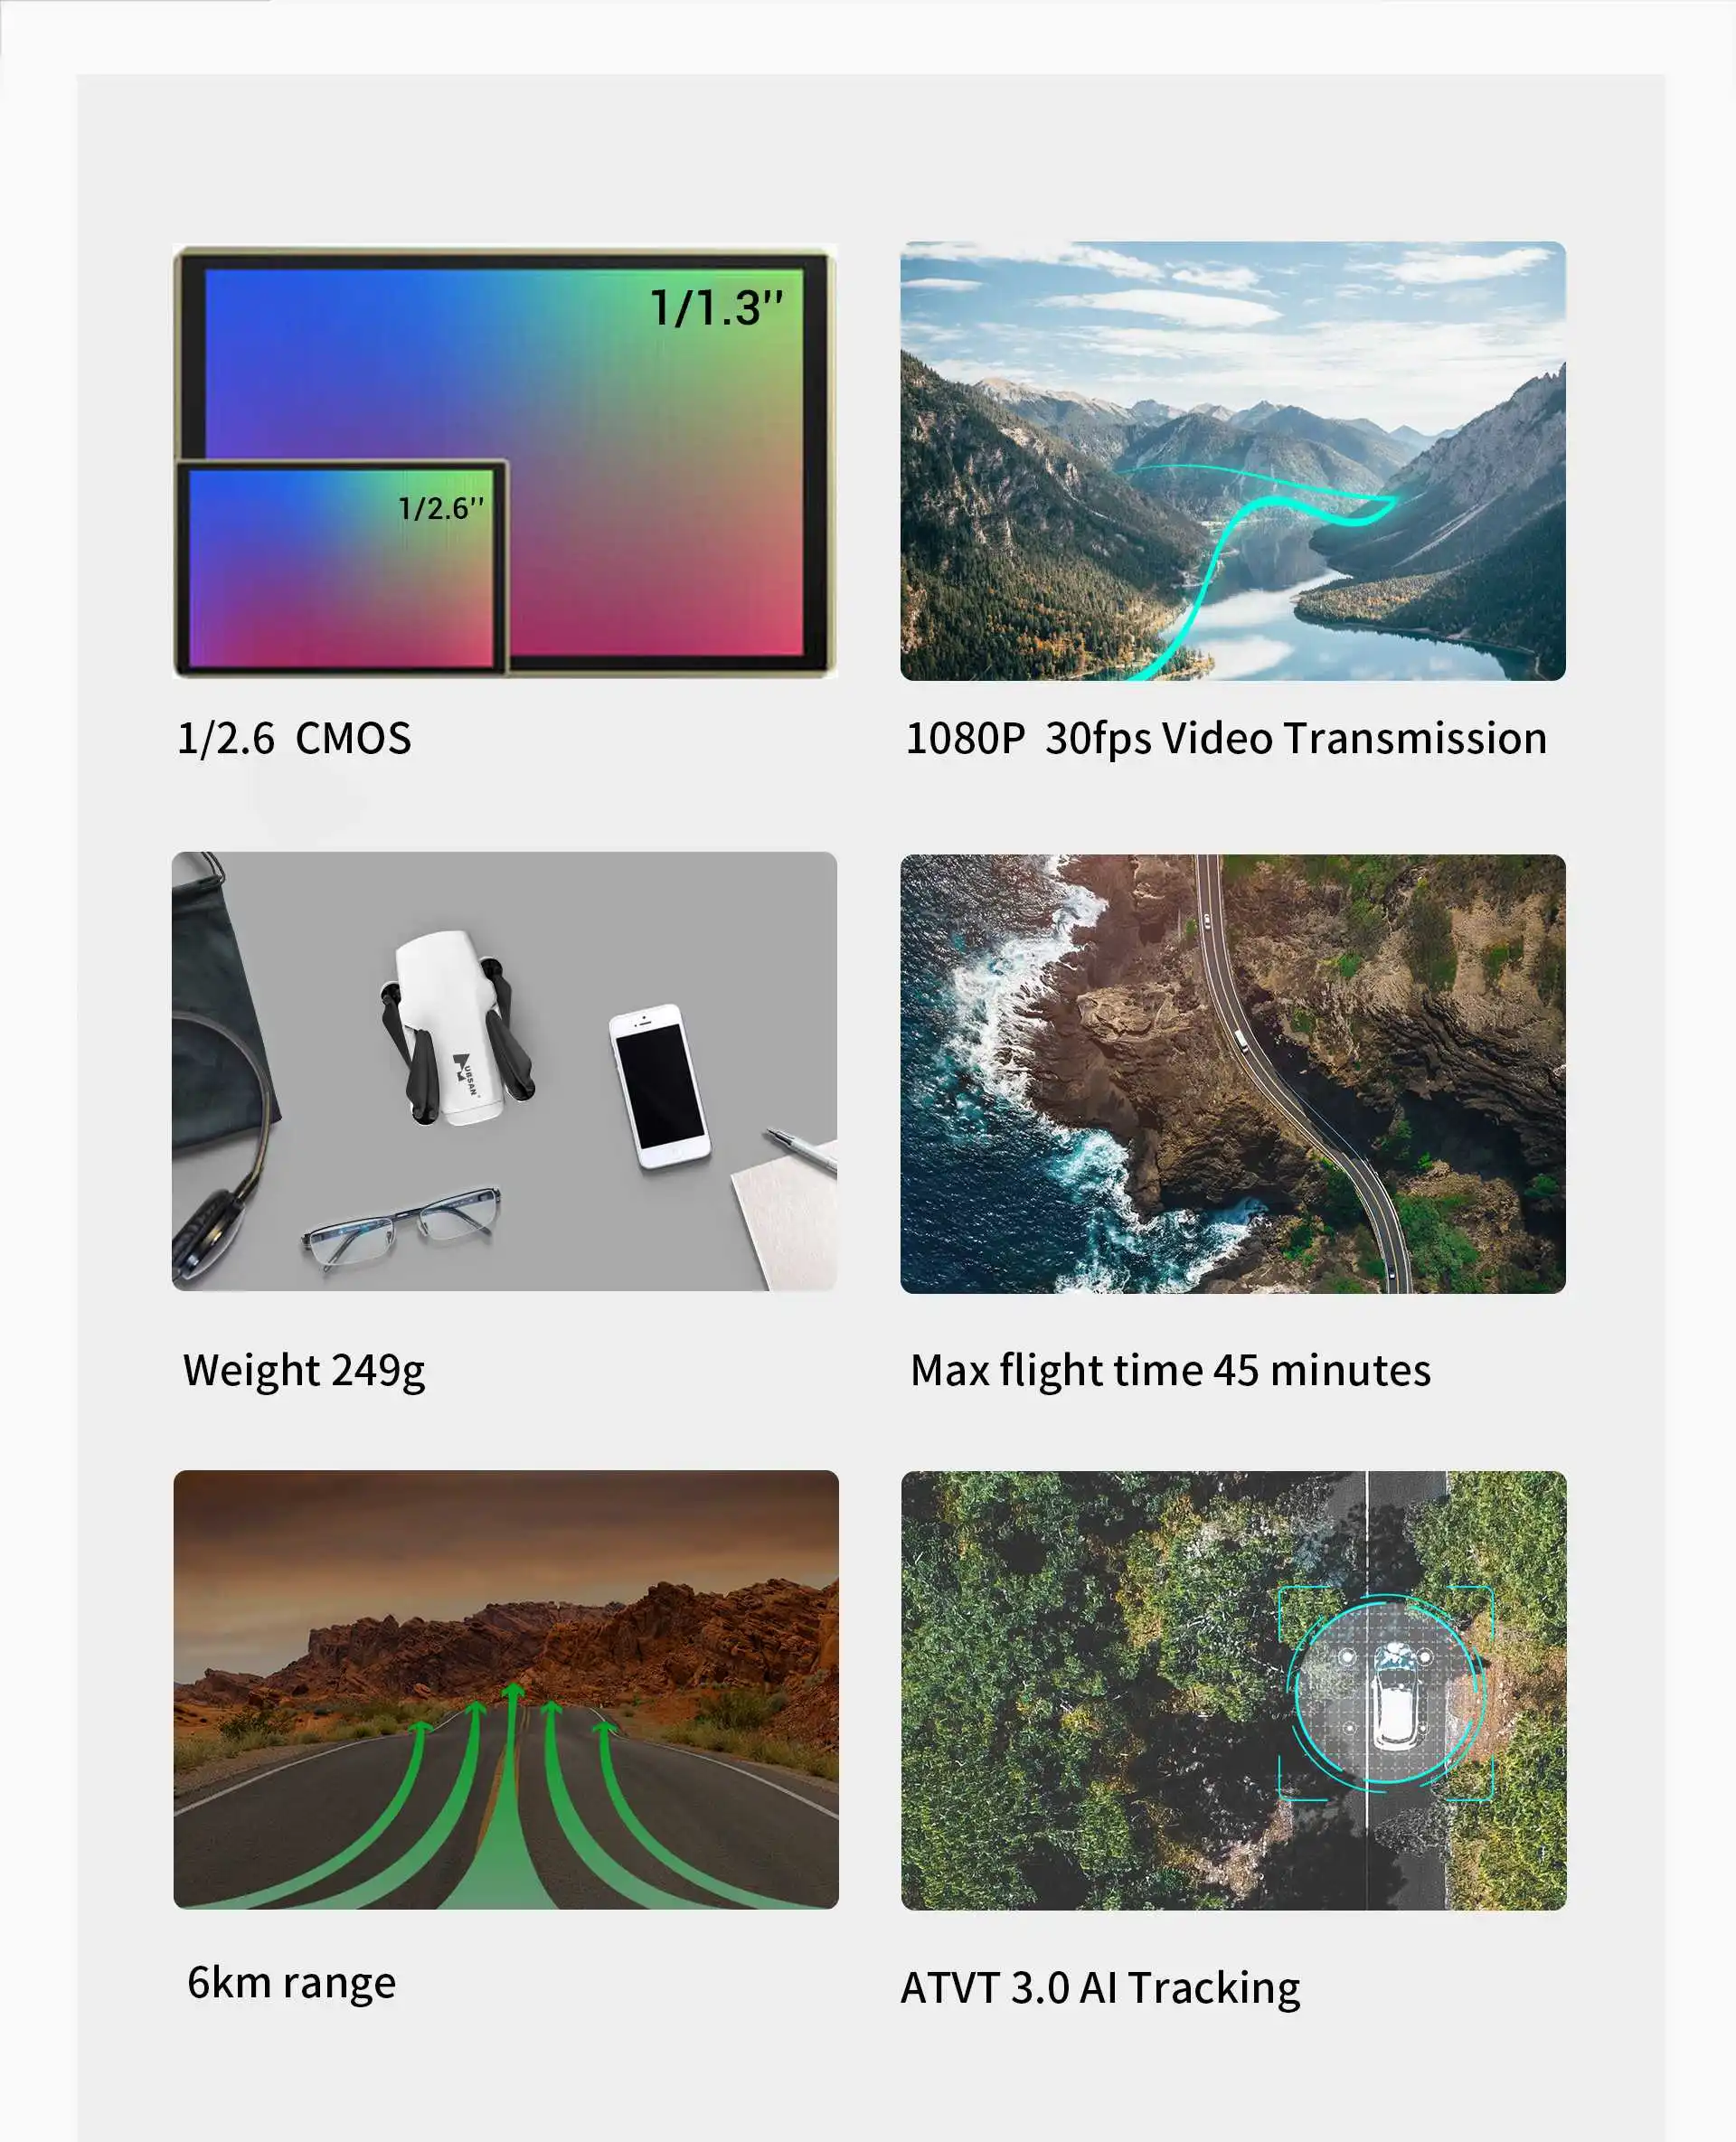1736x2142 pixels.
Task: Click the cyan AI tracking circle
Action: pyautogui.click(x=1386, y=1692)
